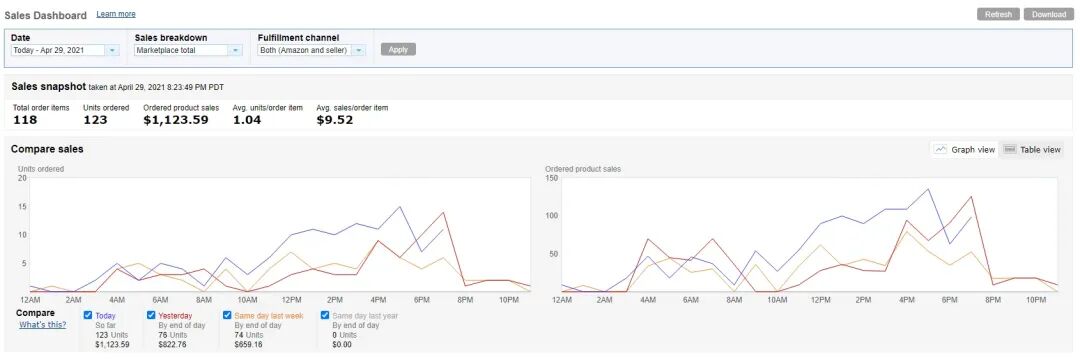Click the Apply button
This screenshot has width=1080, height=360.
[398, 50]
